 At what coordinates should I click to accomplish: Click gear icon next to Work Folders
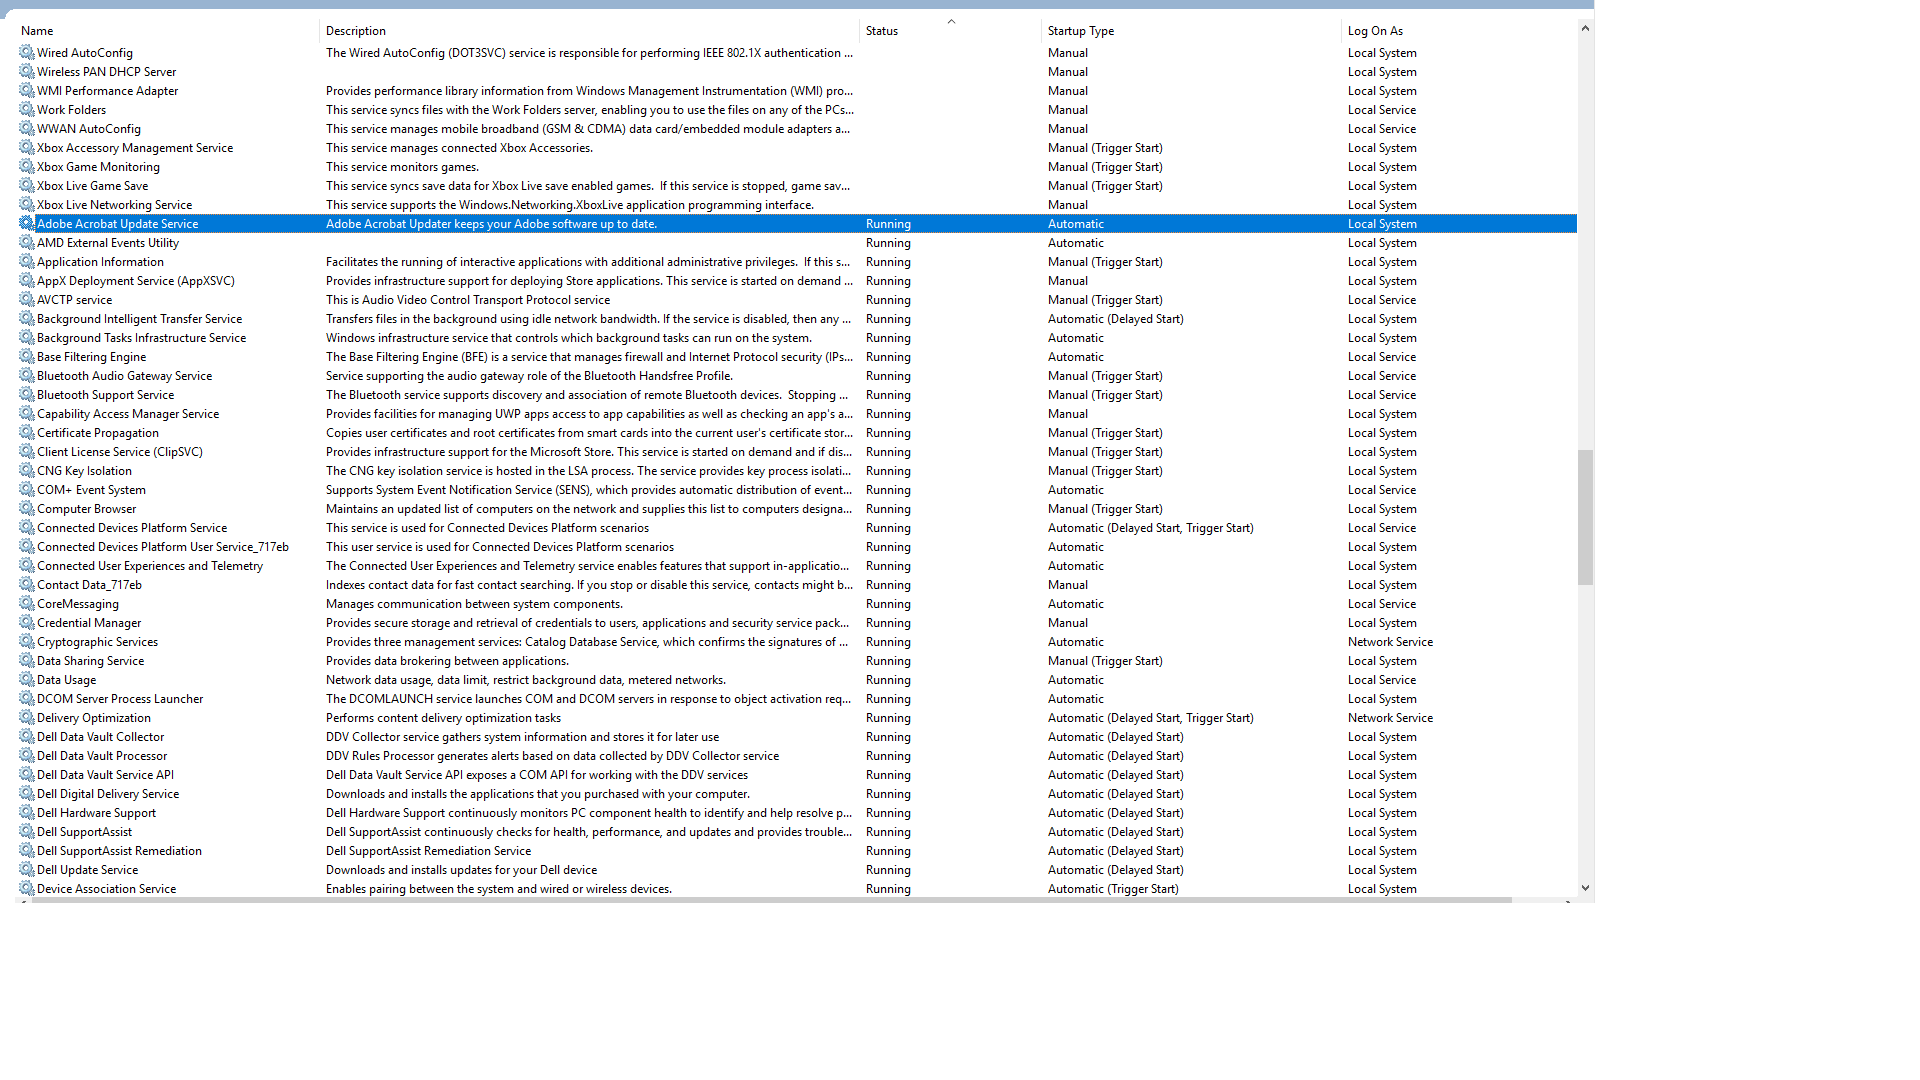coord(26,110)
